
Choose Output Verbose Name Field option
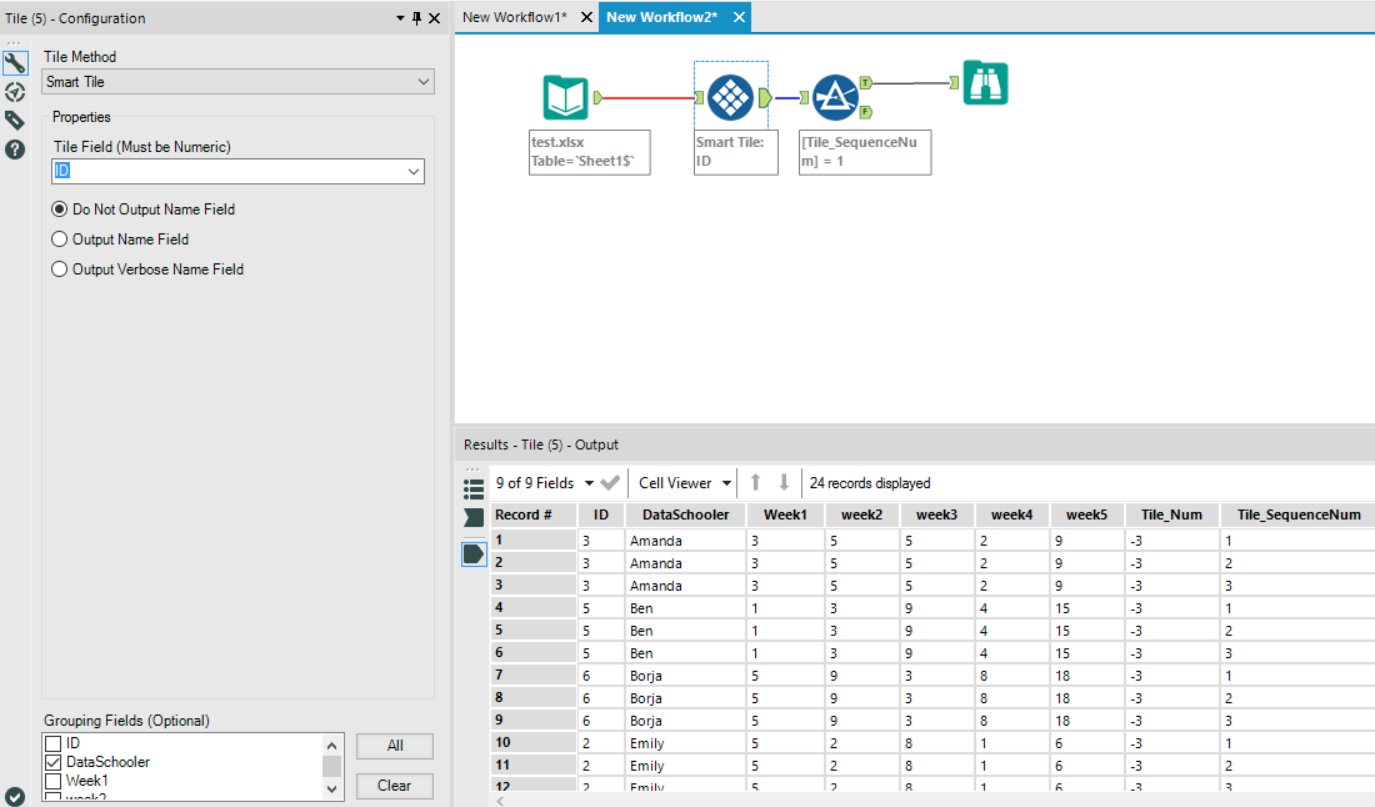click(59, 270)
